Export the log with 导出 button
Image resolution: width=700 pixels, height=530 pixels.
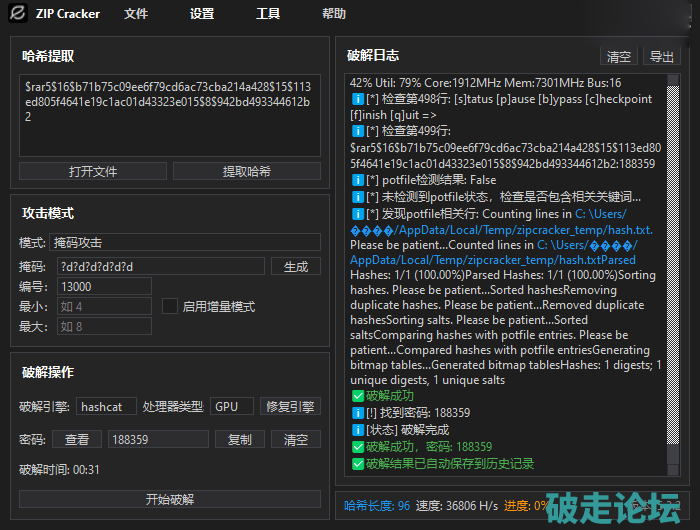(x=661, y=56)
